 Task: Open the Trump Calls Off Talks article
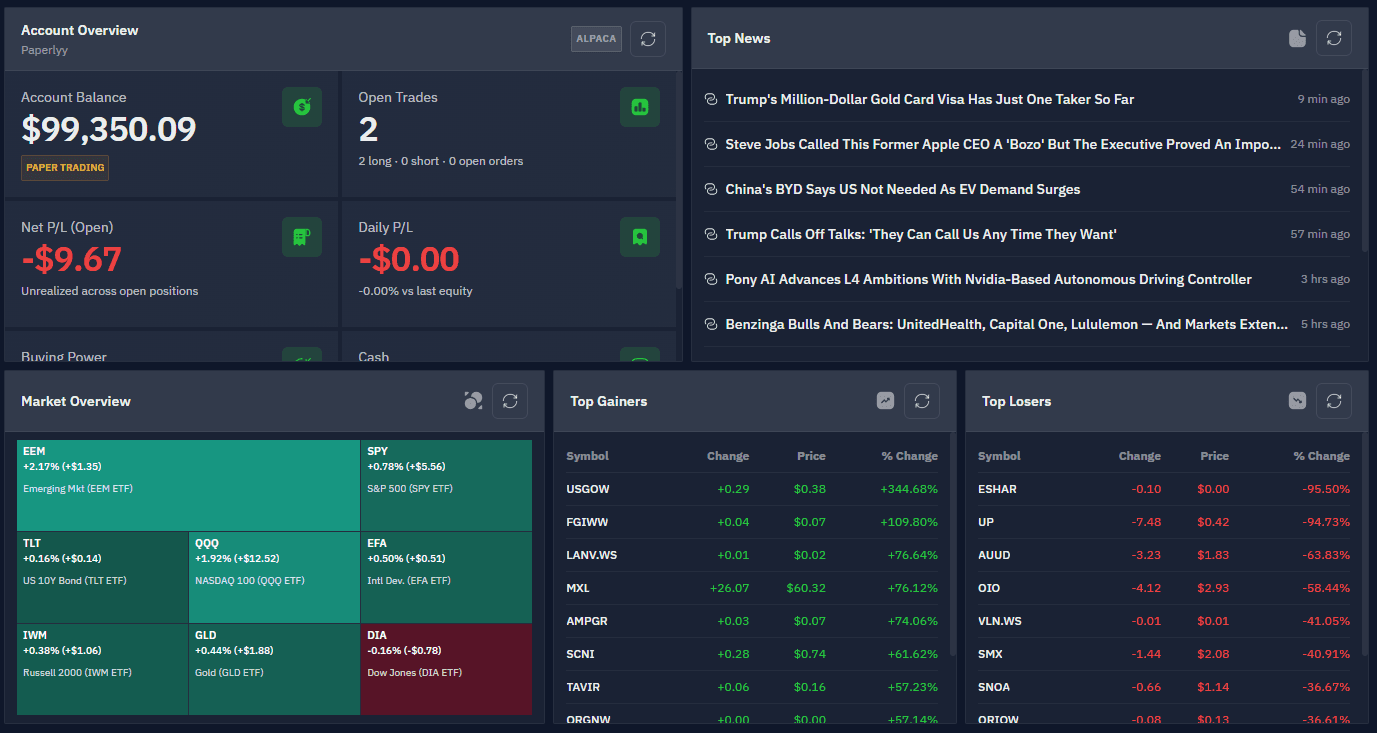pyautogui.click(x=921, y=234)
